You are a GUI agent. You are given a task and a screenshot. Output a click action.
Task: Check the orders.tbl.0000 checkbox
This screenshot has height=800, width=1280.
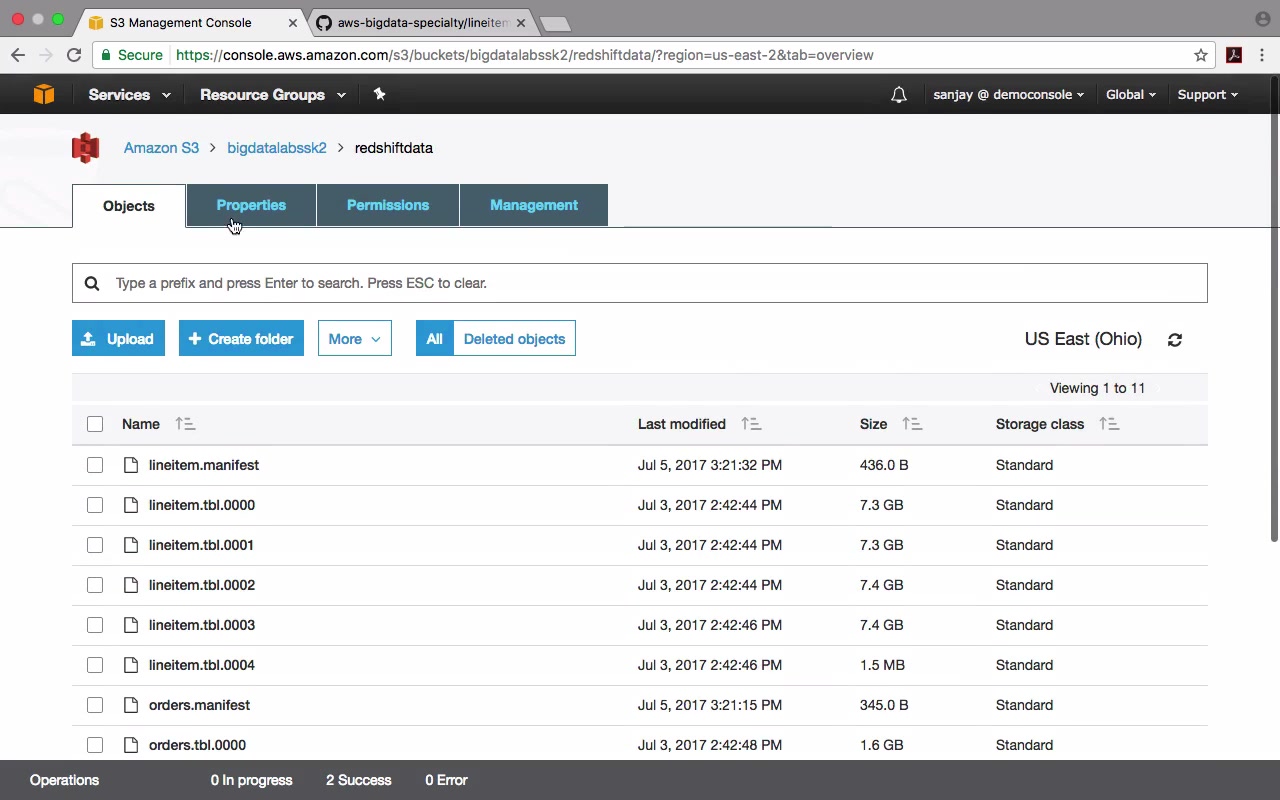[x=95, y=745]
